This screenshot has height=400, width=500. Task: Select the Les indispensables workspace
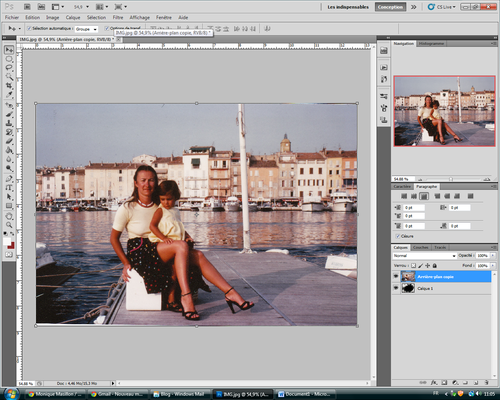pos(348,7)
